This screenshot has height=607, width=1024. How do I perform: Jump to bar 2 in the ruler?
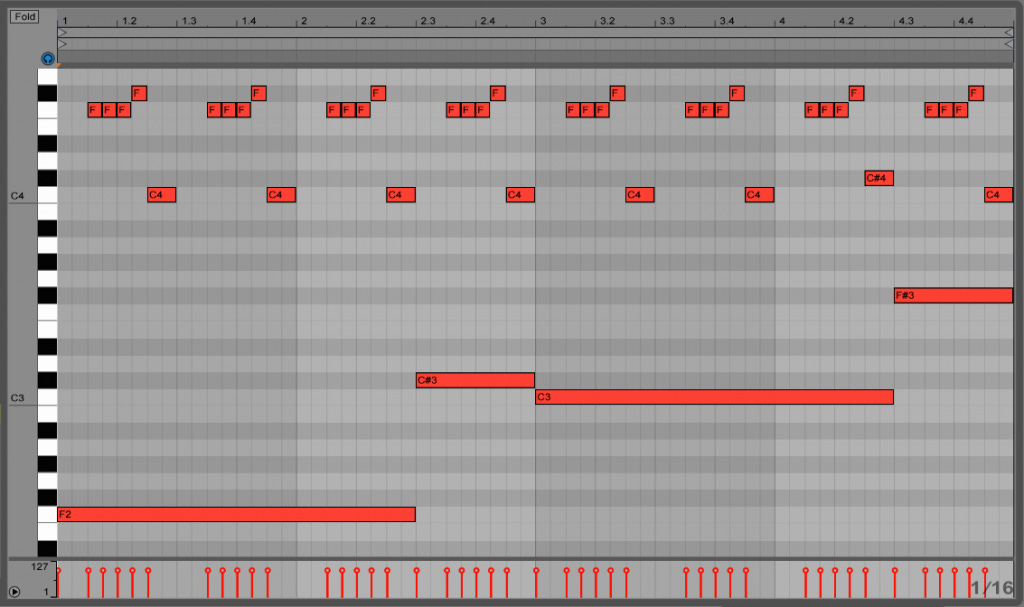pos(304,21)
